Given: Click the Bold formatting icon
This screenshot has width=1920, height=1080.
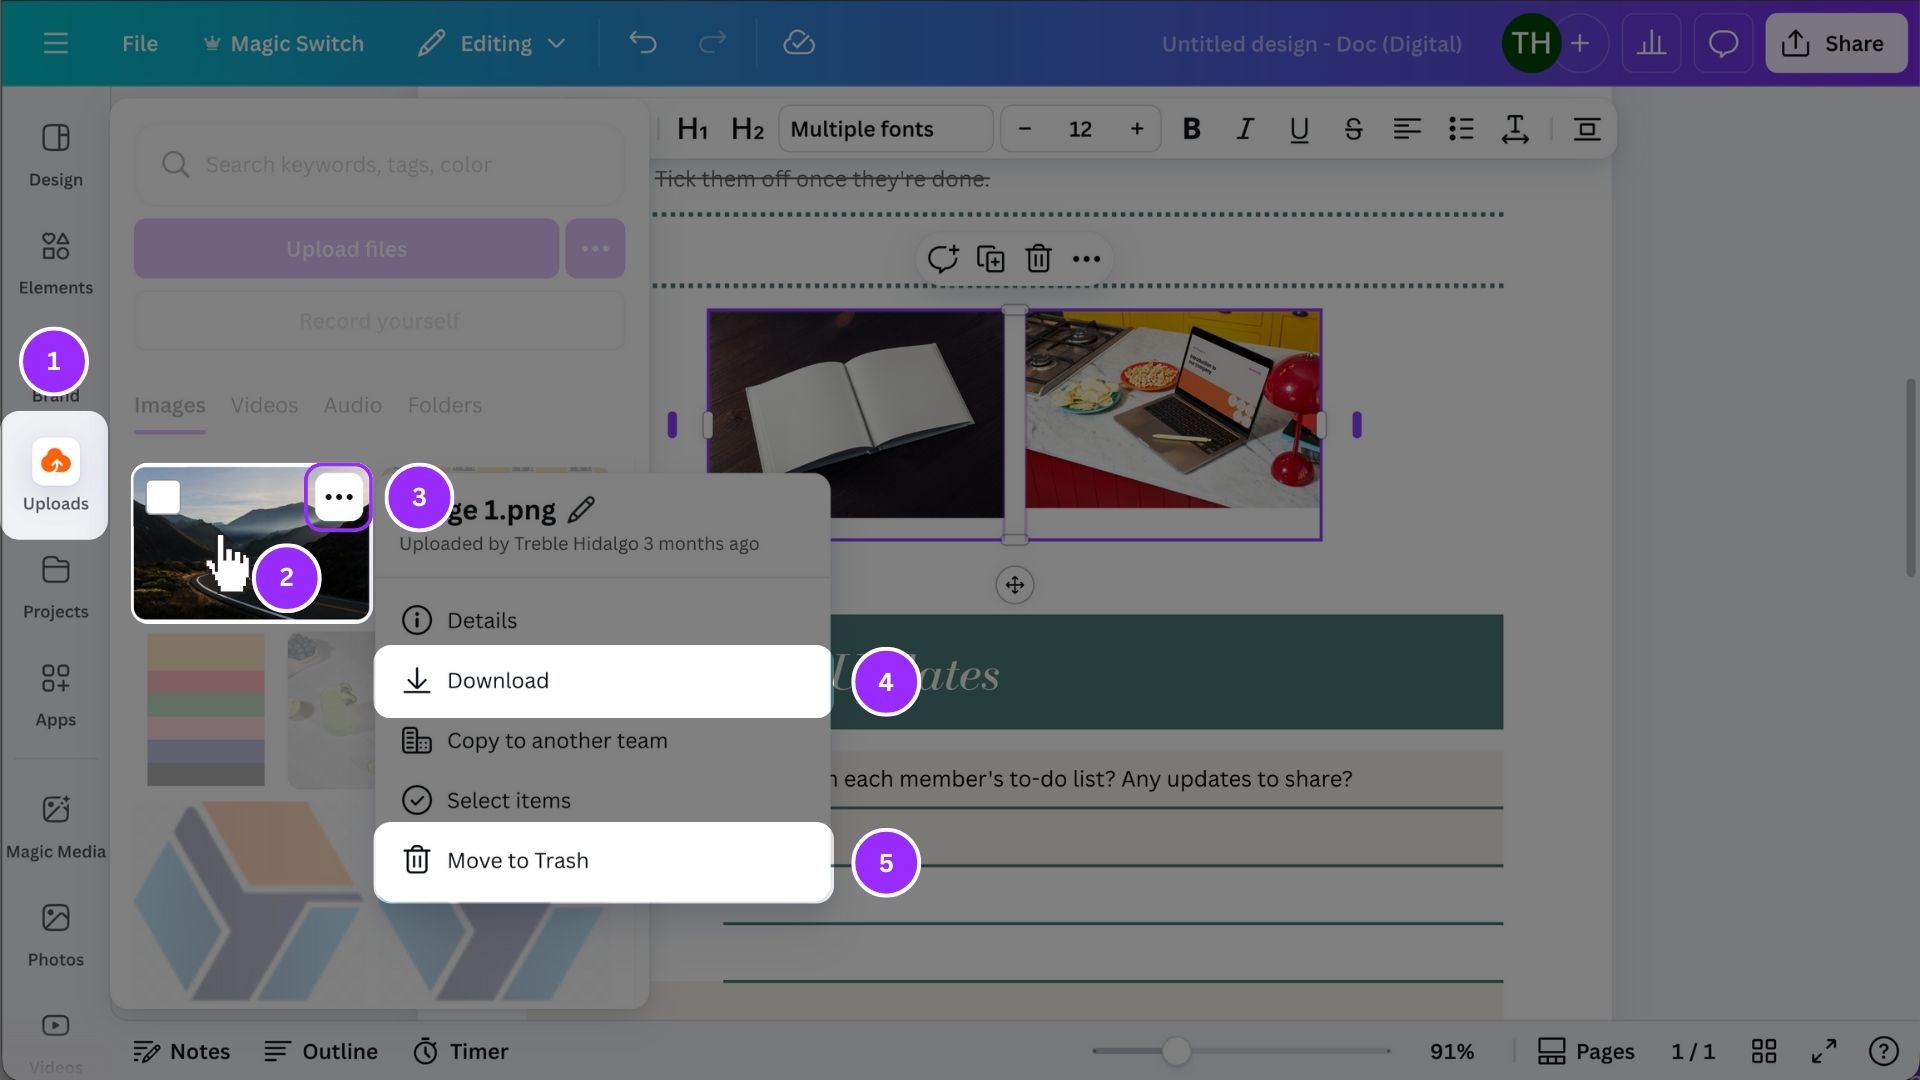Looking at the screenshot, I should point(1191,129).
